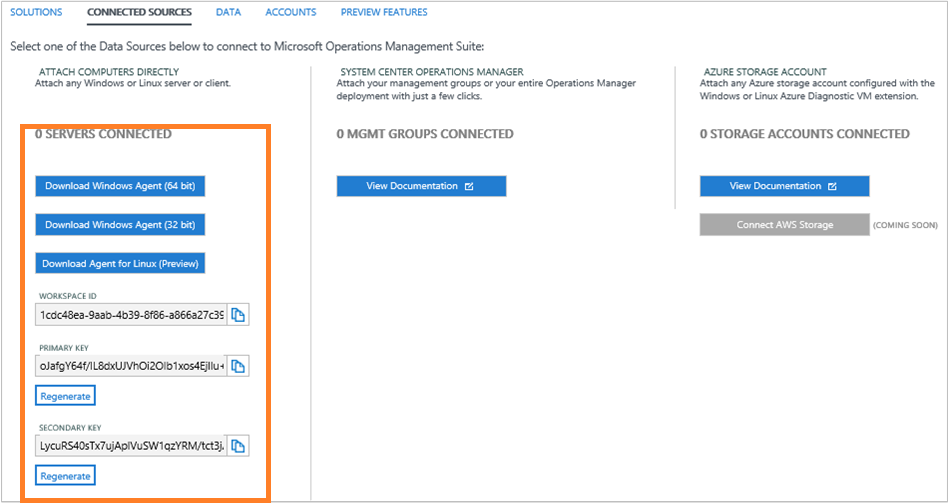949x503 pixels.
Task: View Documentation for System Center Operations Manager
Action: 421,186
